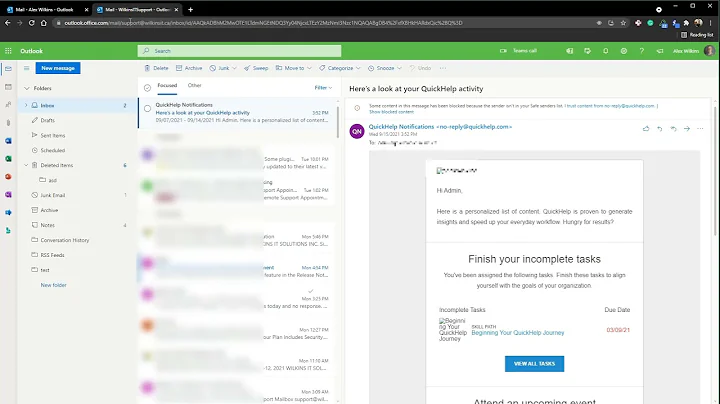720x404 pixels.
Task: Click New folder link
Action: 53,285
